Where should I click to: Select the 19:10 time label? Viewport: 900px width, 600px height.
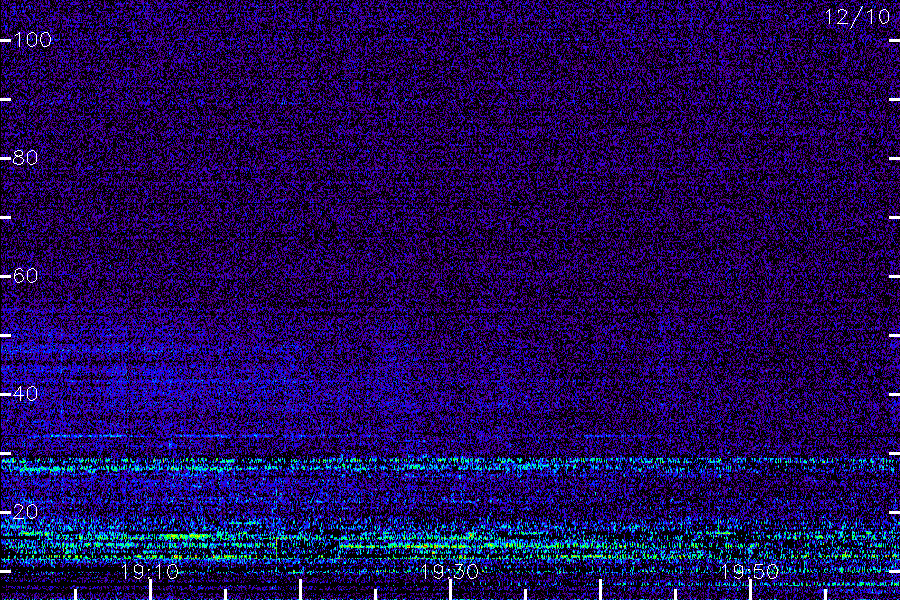[x=150, y=572]
